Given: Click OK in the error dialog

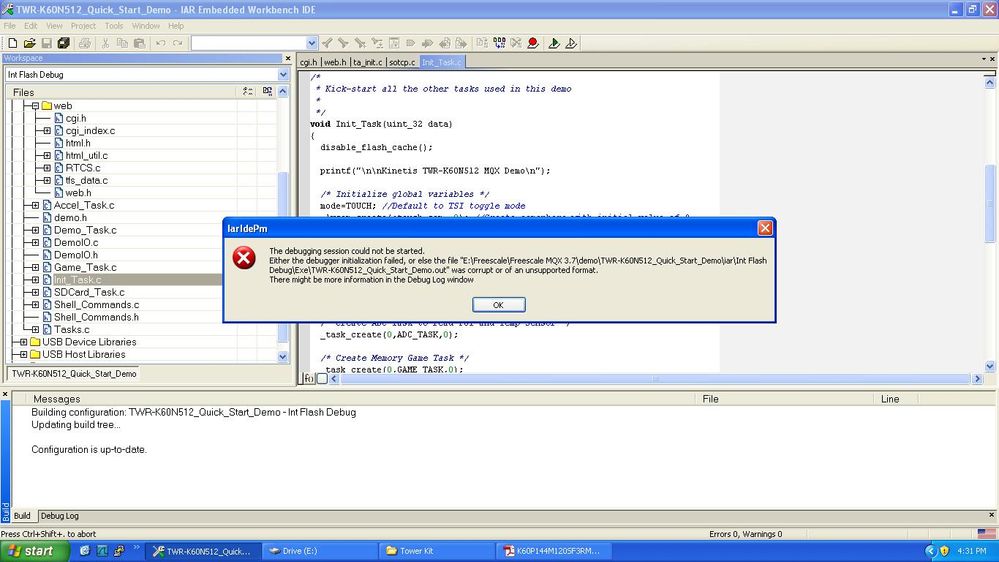Looking at the screenshot, I should click(x=499, y=305).
